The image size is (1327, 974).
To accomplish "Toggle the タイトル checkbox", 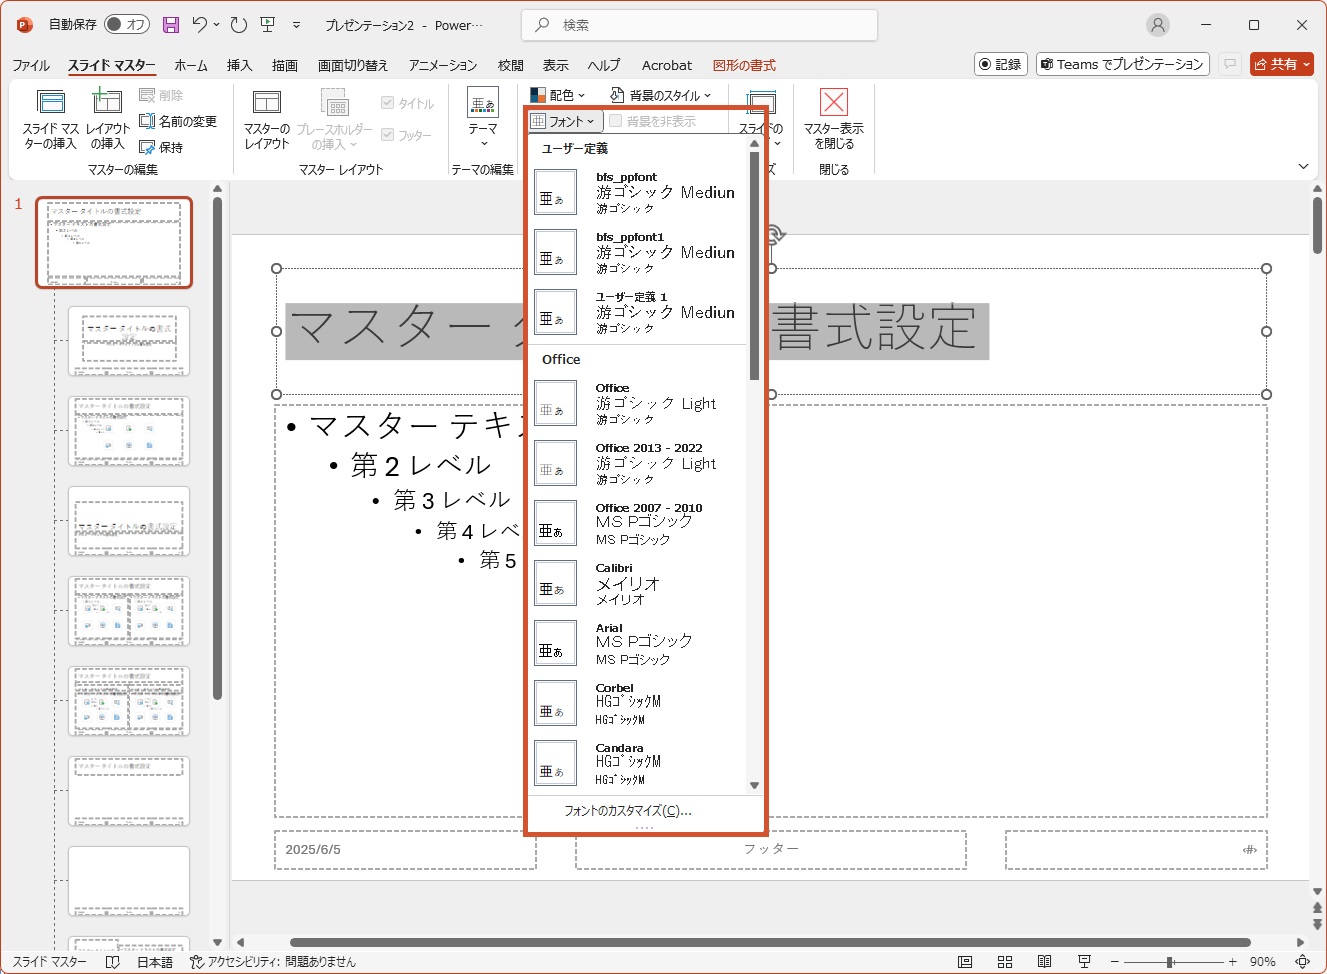I will click(388, 103).
